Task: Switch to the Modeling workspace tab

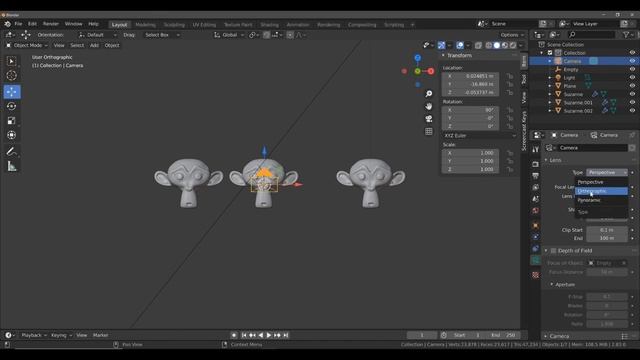Action: tap(145, 25)
